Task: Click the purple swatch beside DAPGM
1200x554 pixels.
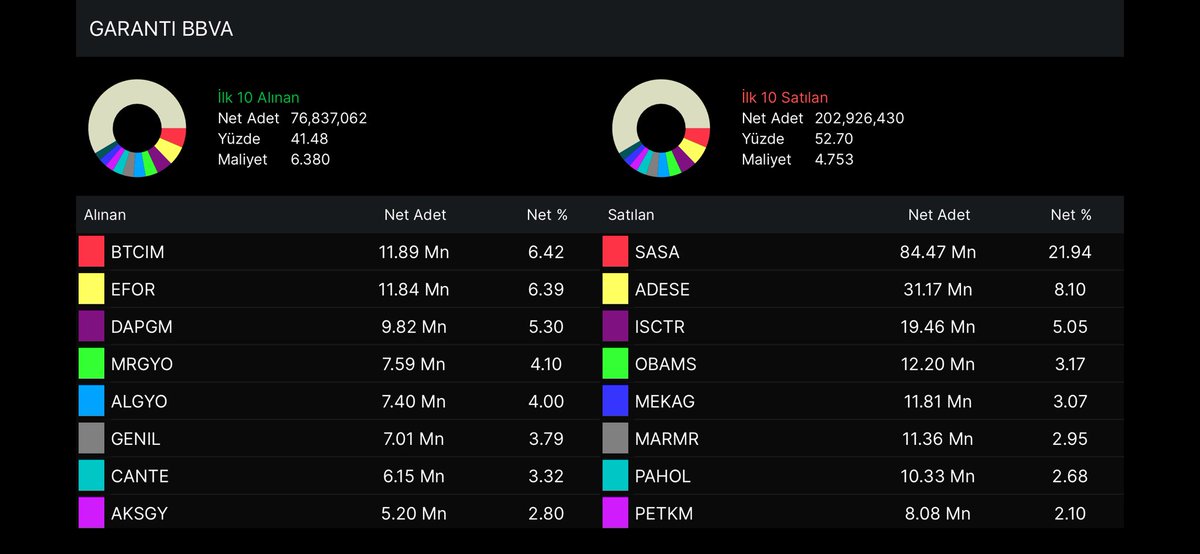Action: (91, 327)
